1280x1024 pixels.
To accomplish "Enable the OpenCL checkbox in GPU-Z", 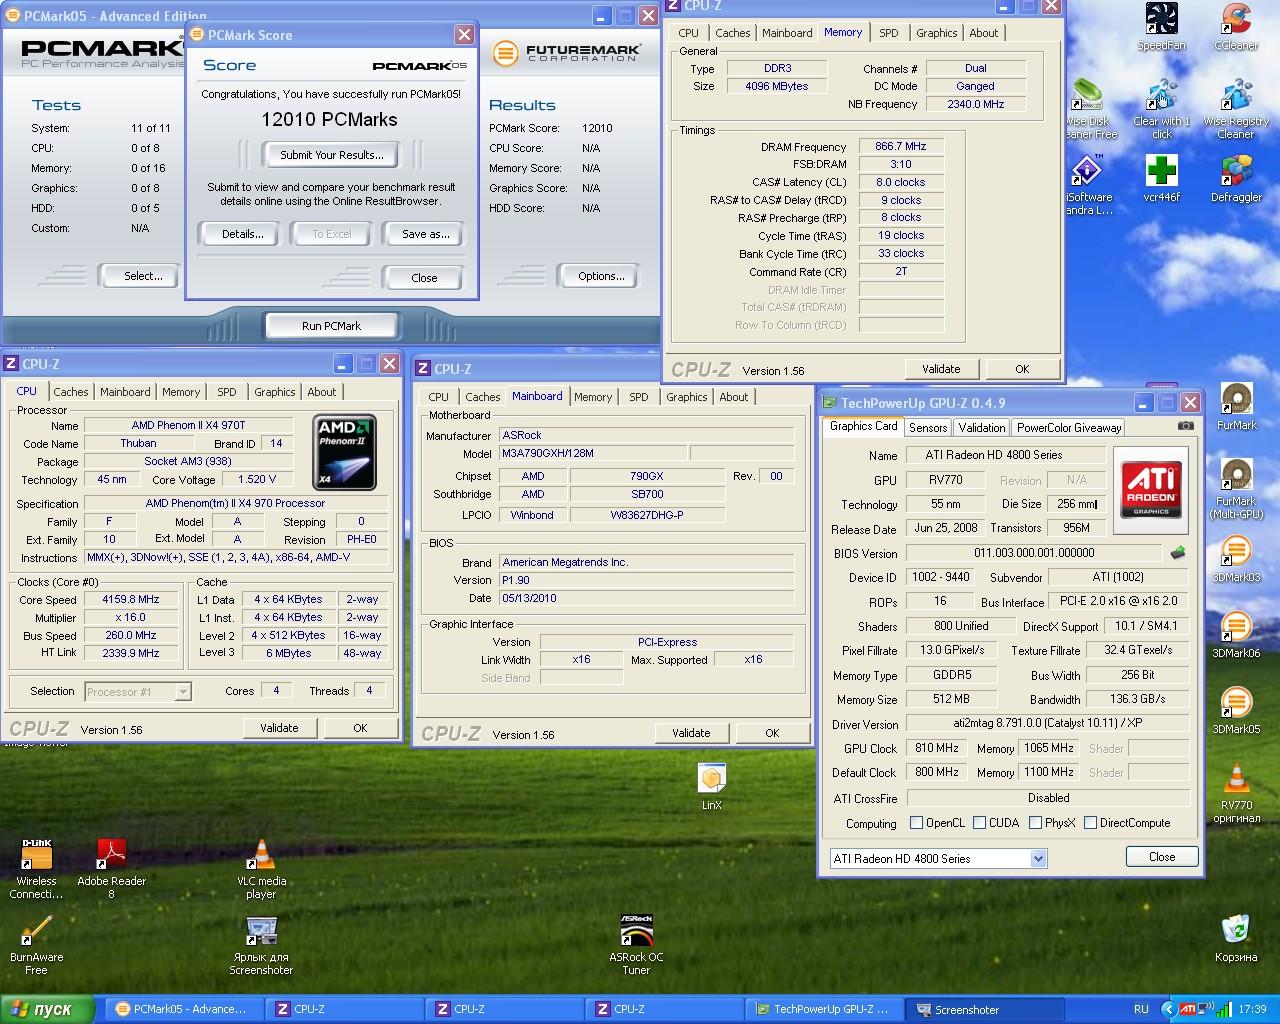I will point(917,823).
